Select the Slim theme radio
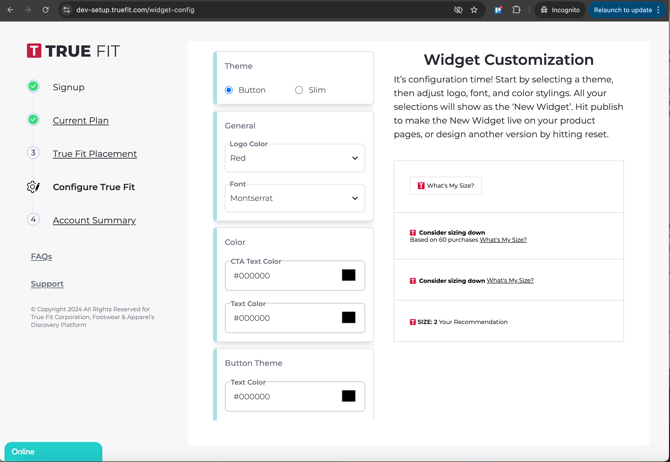Screen dimensions: 670x462 pos(299,90)
